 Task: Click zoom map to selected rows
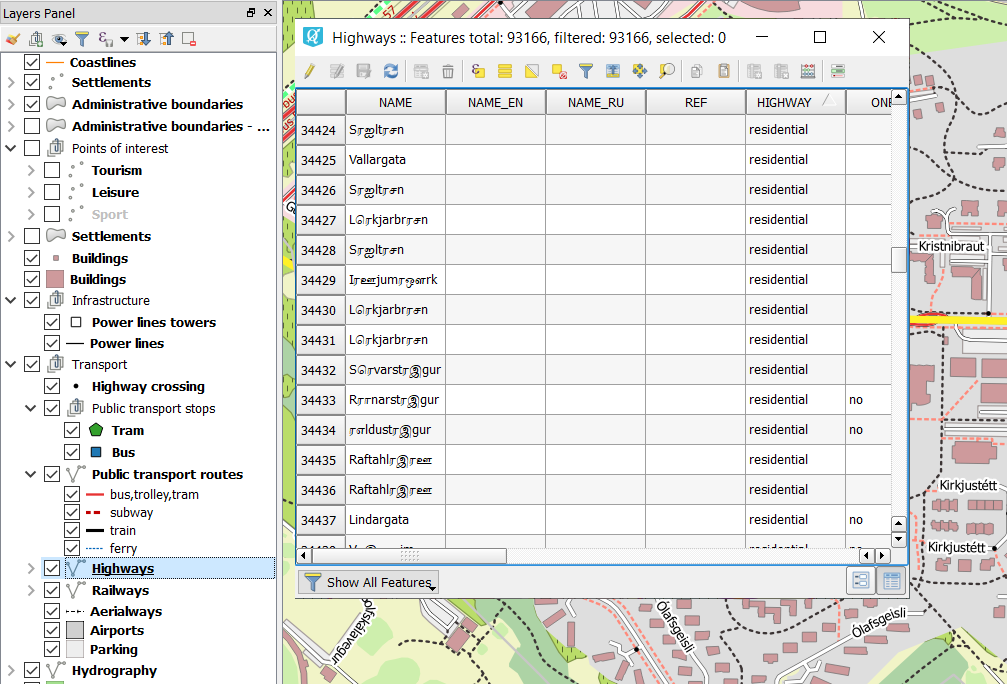666,71
